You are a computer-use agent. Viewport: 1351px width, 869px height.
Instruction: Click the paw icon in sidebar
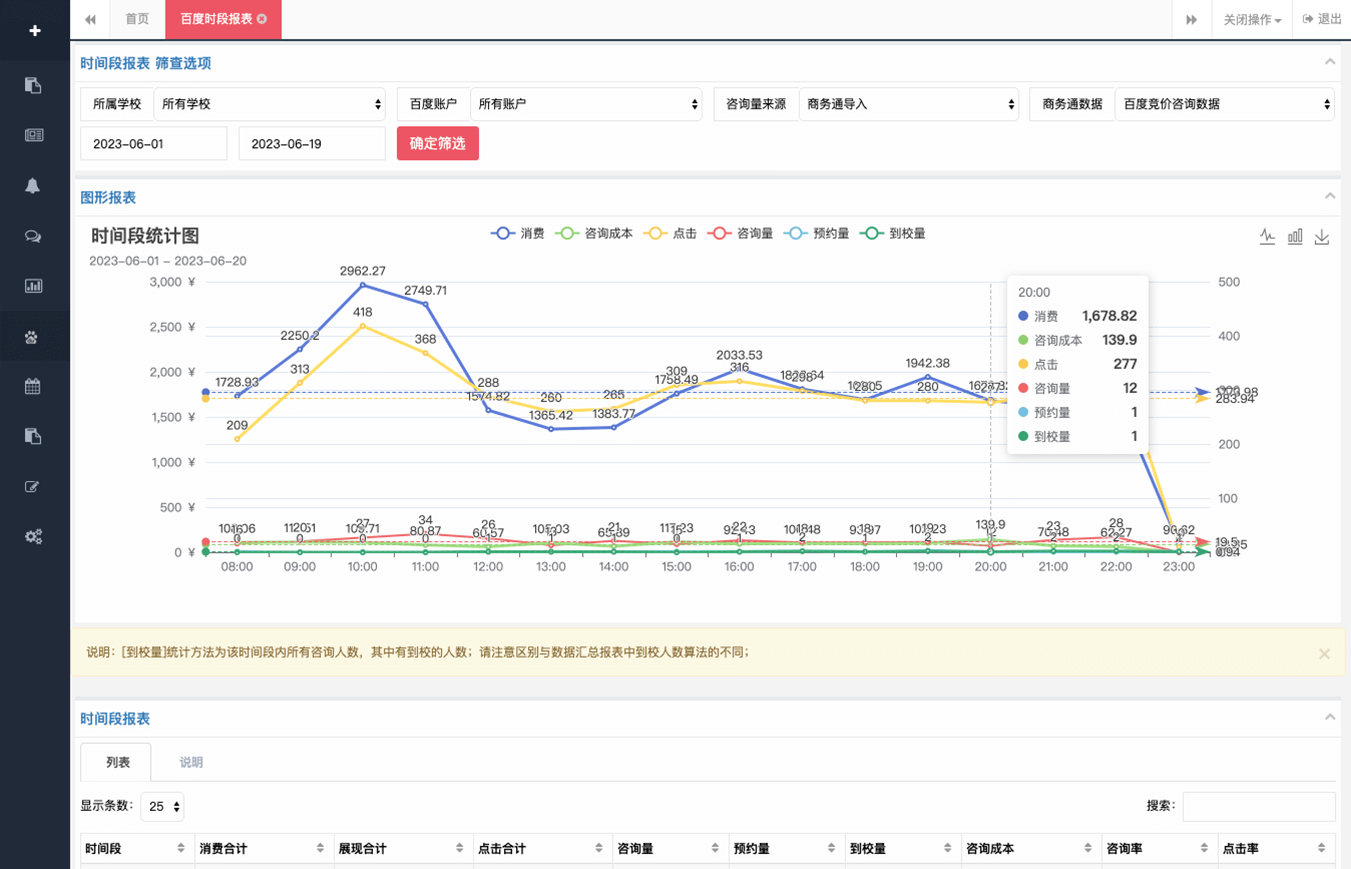[33, 337]
